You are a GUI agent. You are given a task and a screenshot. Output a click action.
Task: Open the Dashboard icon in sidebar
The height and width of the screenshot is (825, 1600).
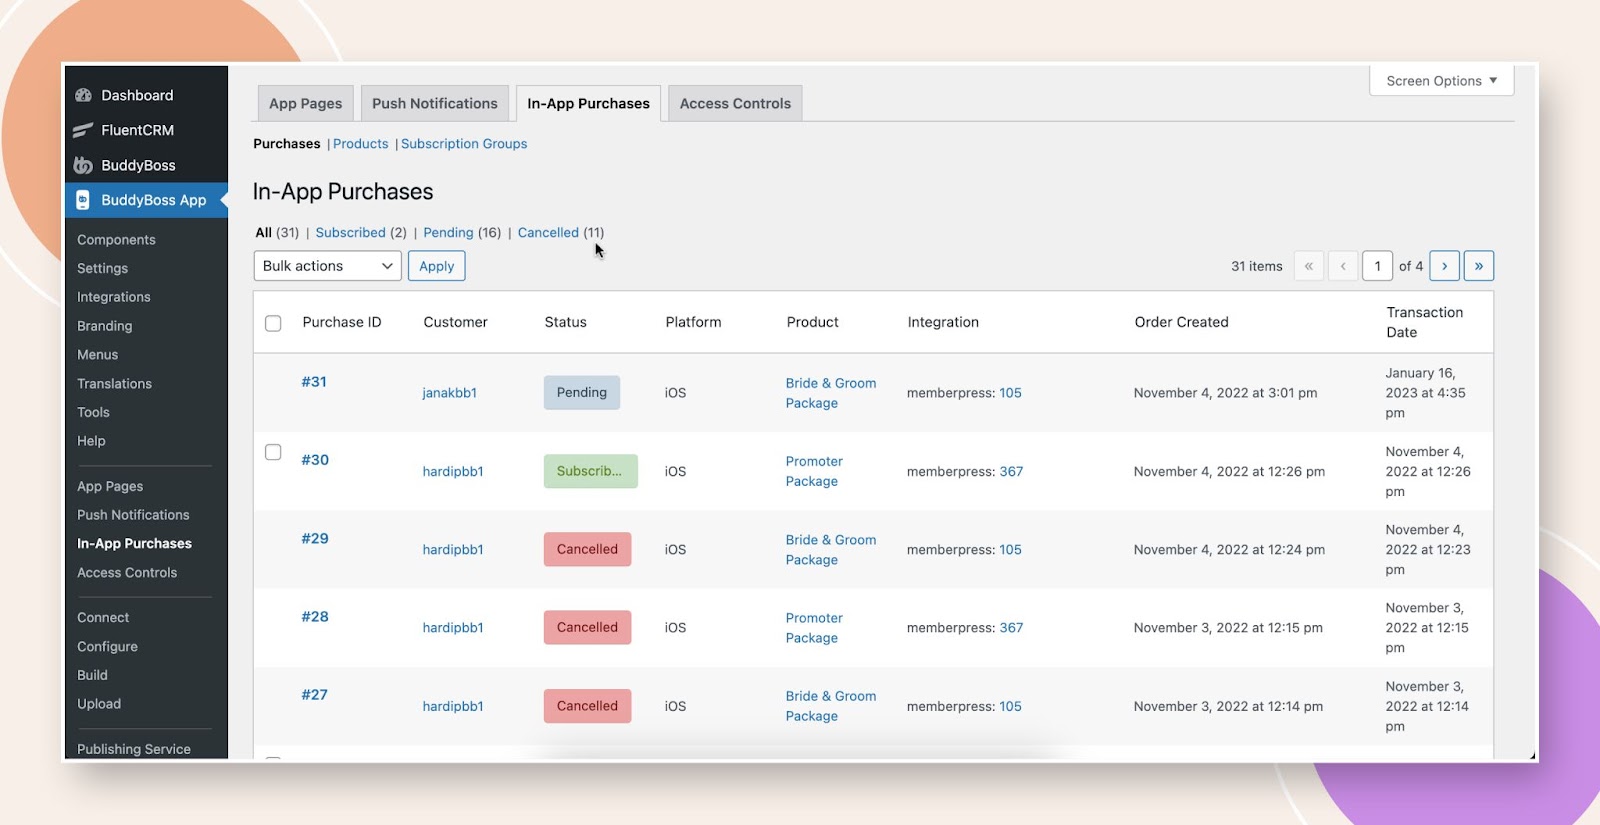pyautogui.click(x=84, y=95)
